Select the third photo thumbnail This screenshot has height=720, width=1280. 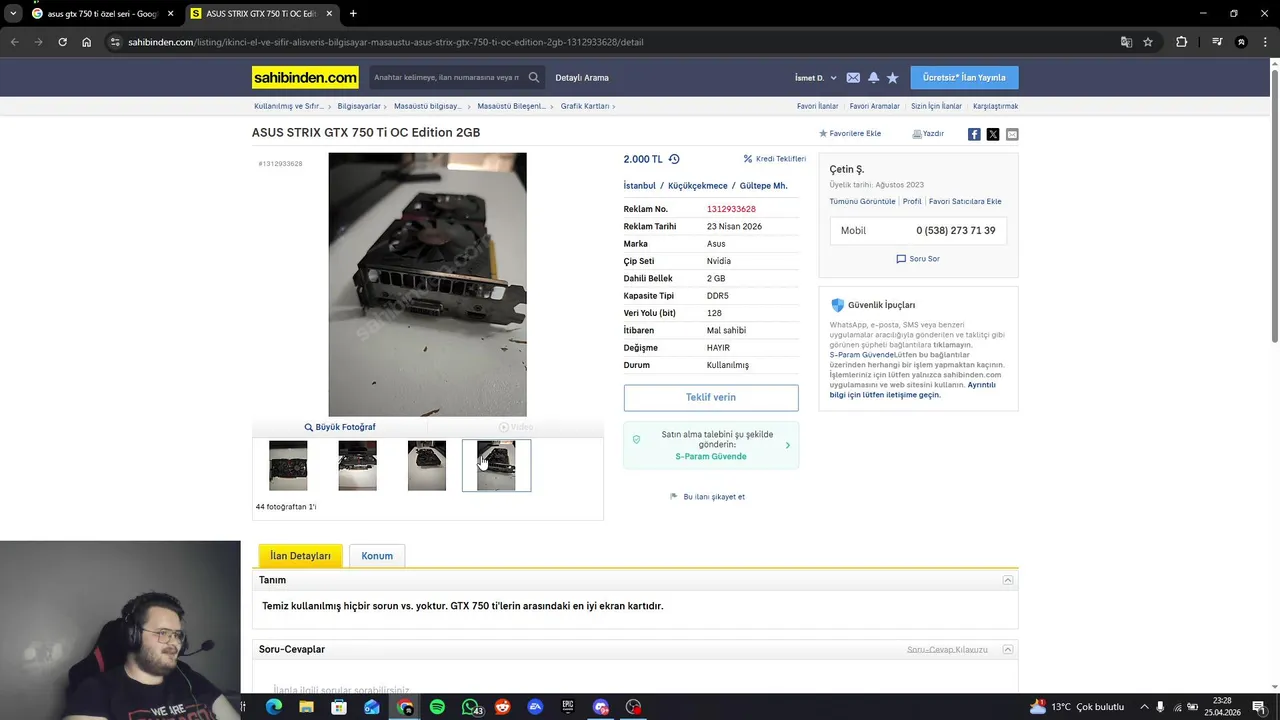pyautogui.click(x=427, y=466)
